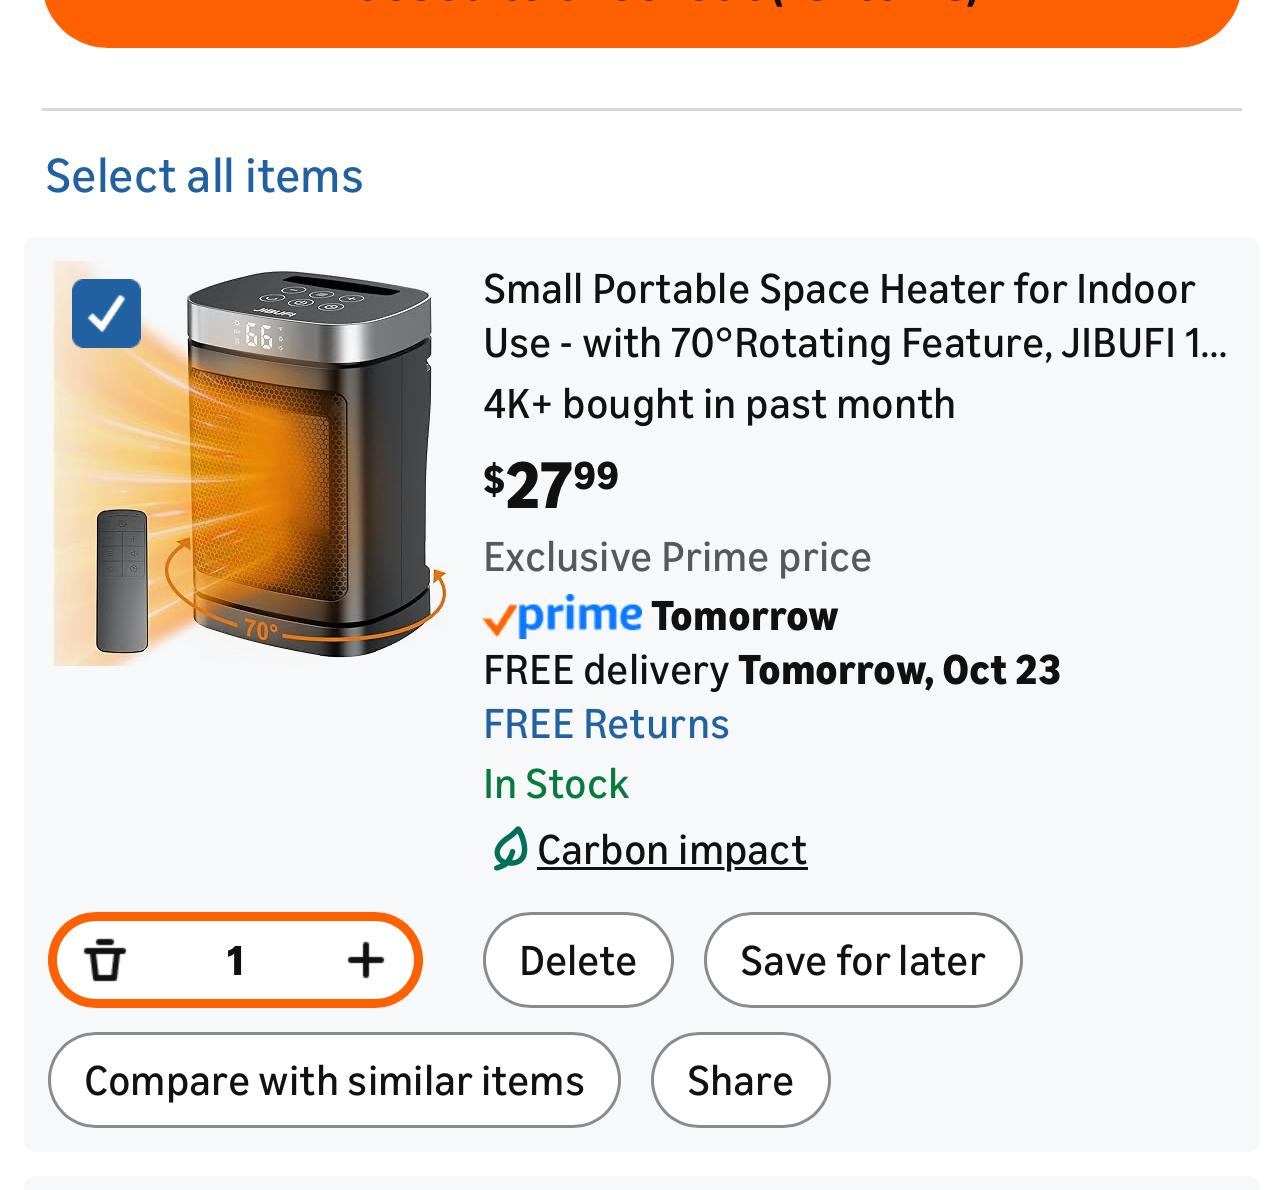Click the 4K+ bought in past month label
1284x1190 pixels.
pos(719,404)
